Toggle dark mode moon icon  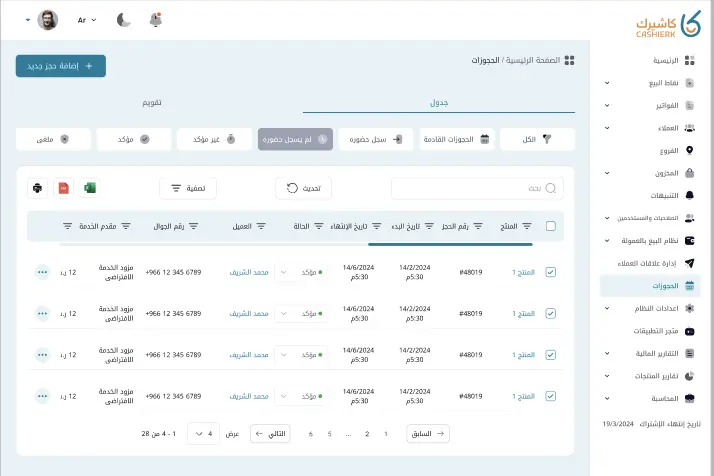123,20
